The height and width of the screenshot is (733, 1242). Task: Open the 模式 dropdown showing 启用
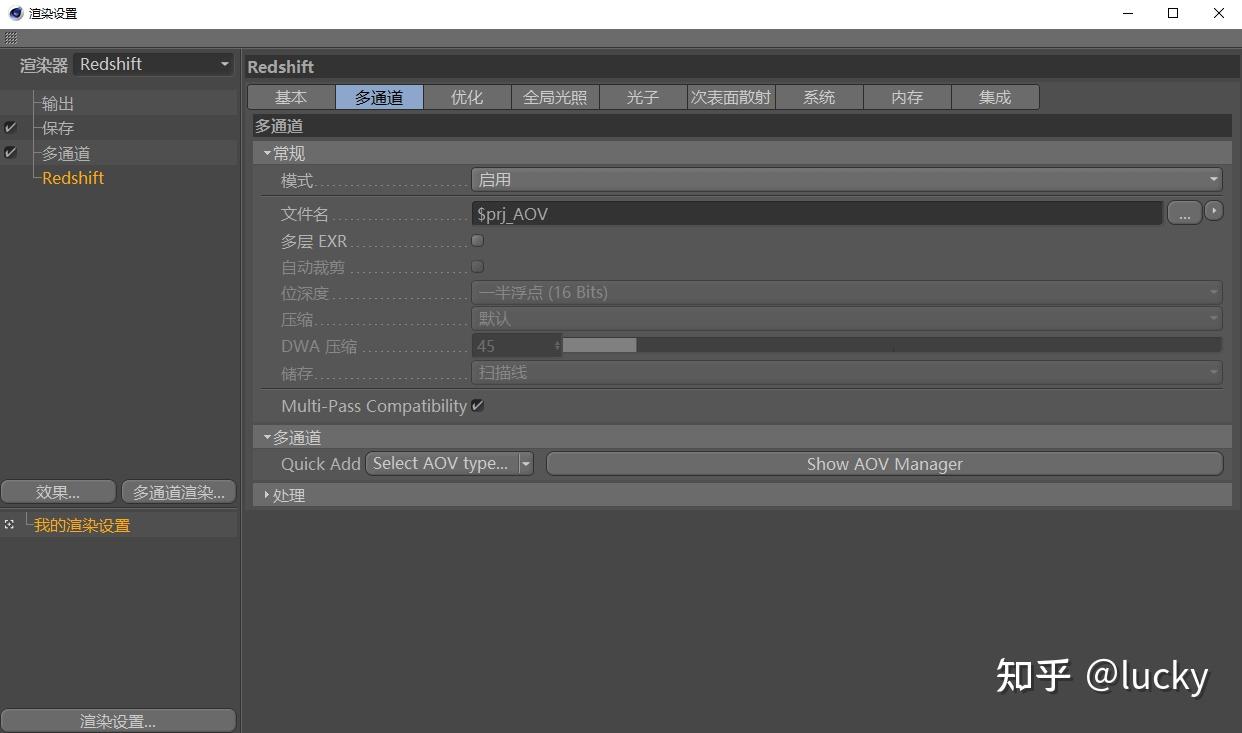[845, 179]
